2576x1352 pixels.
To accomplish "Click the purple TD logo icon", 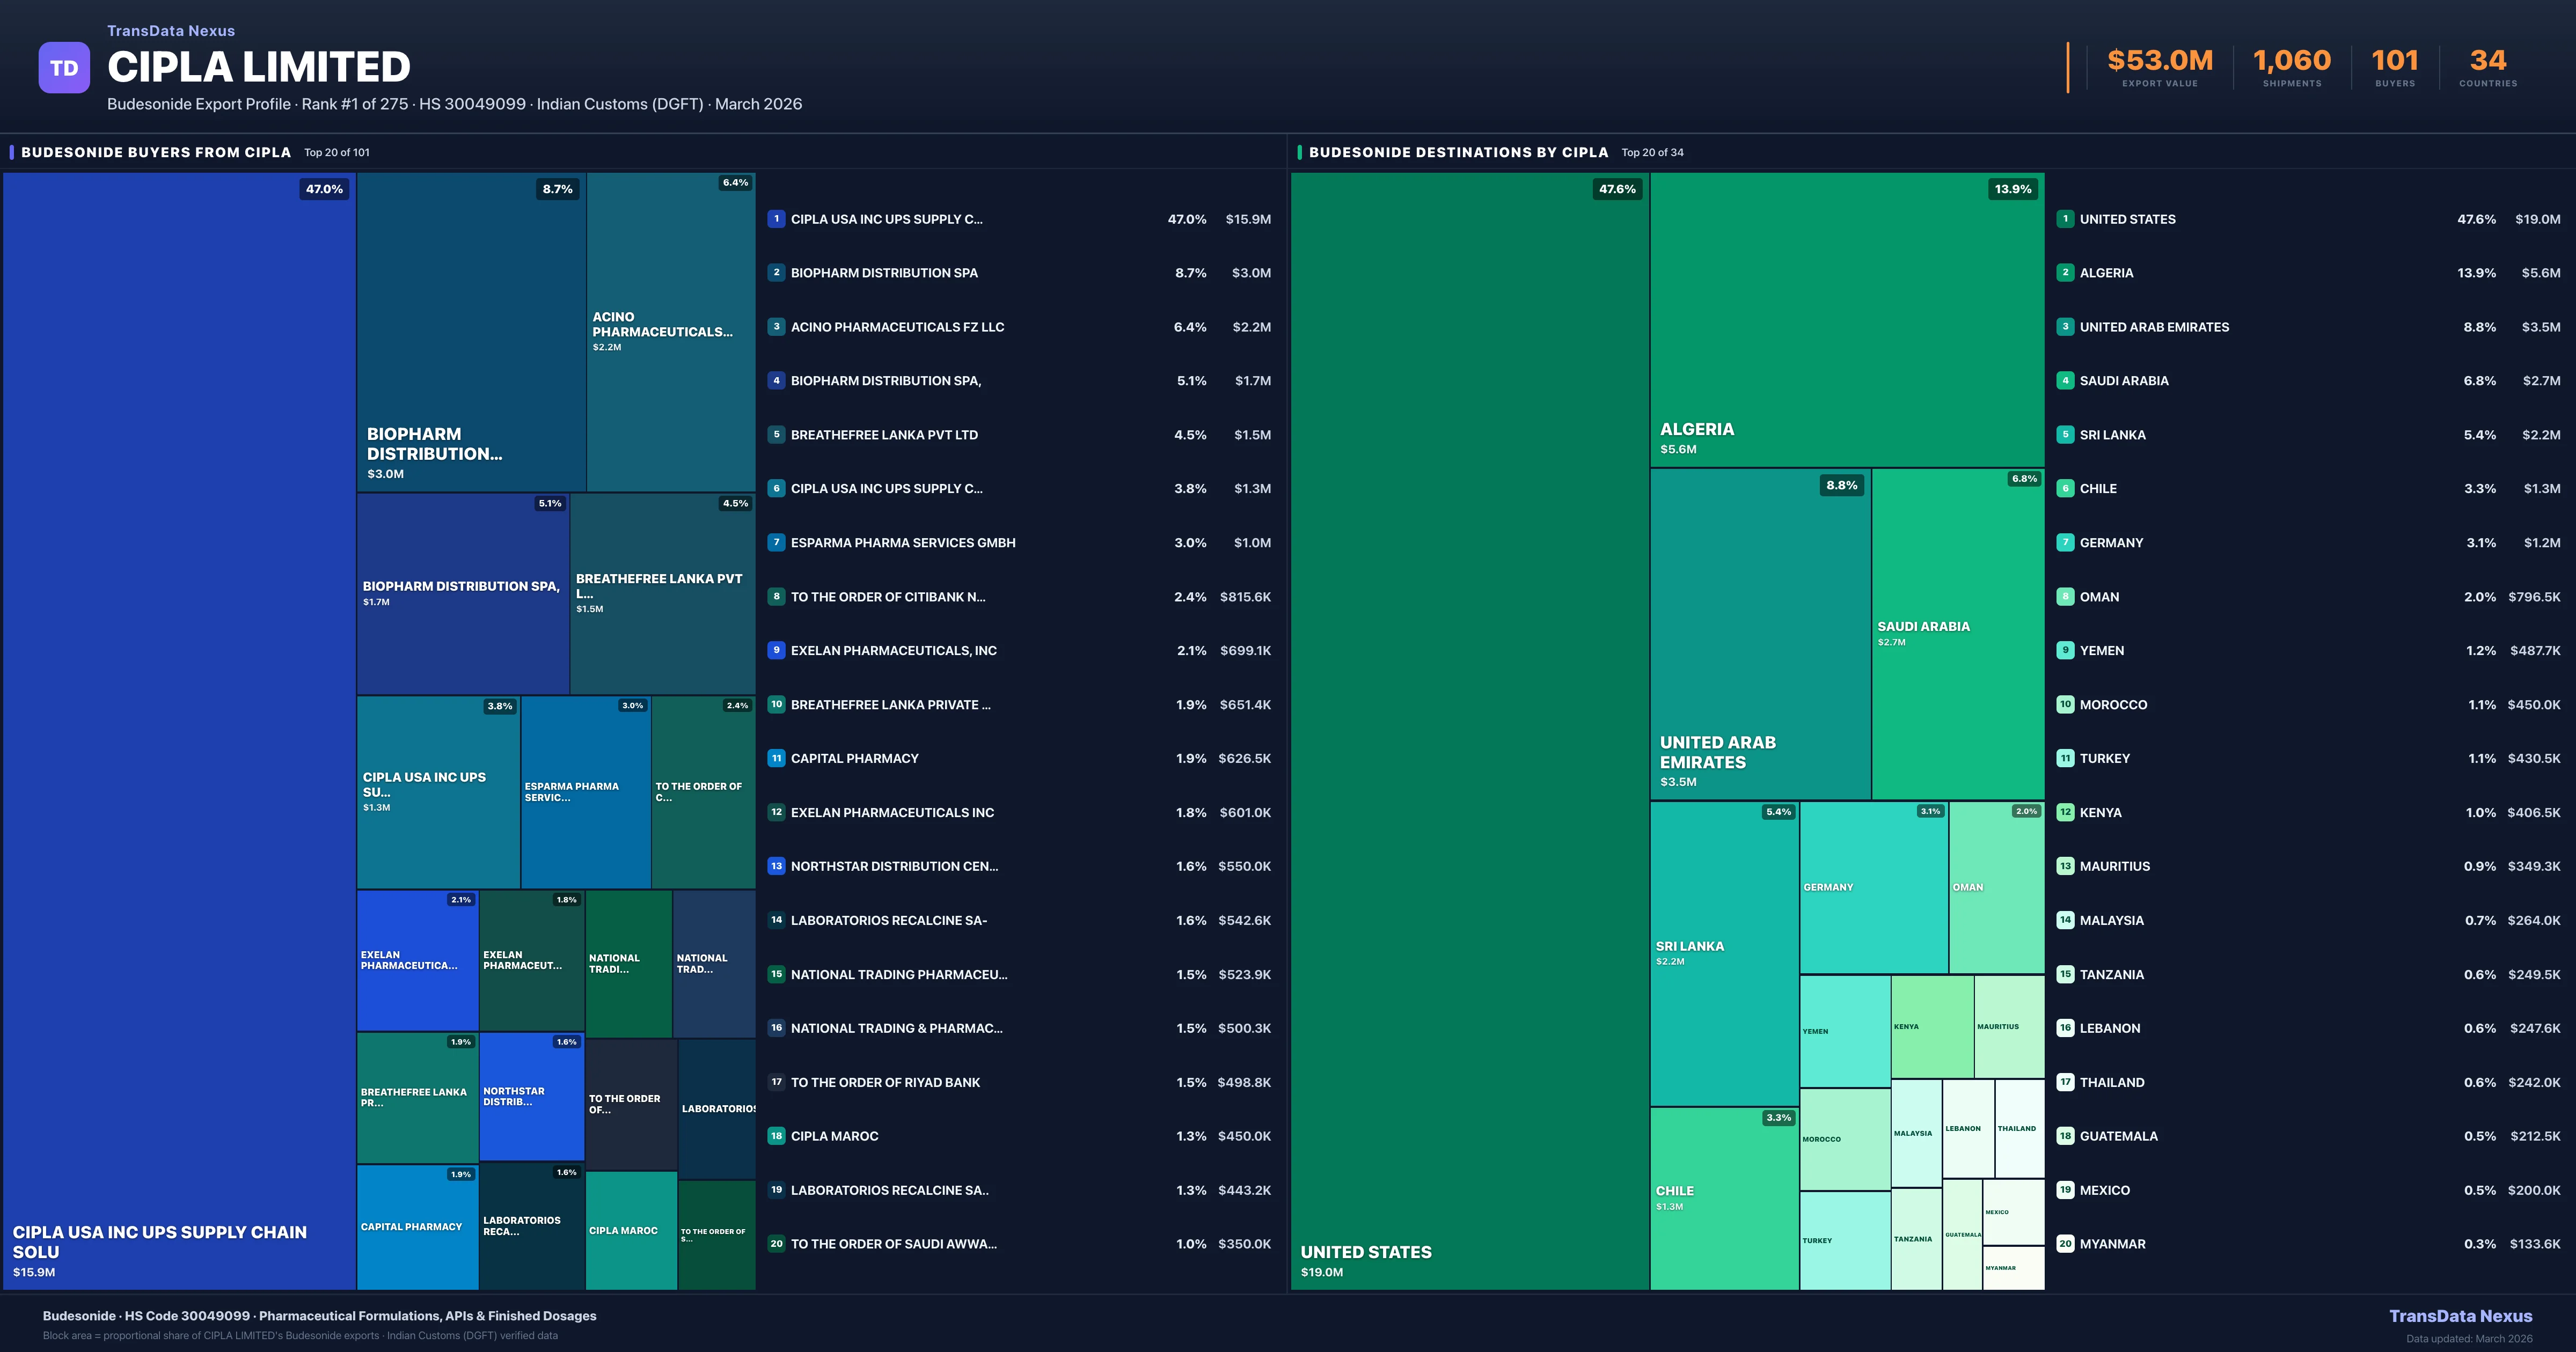I will pyautogui.click(x=64, y=68).
